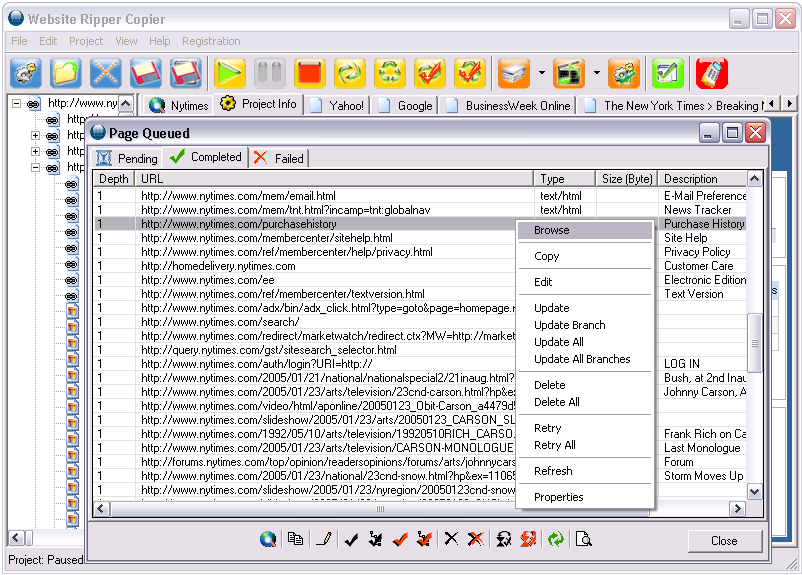The image size is (802, 575).
Task: Click the orange media clapboard icon
Action: pyautogui.click(x=569, y=73)
